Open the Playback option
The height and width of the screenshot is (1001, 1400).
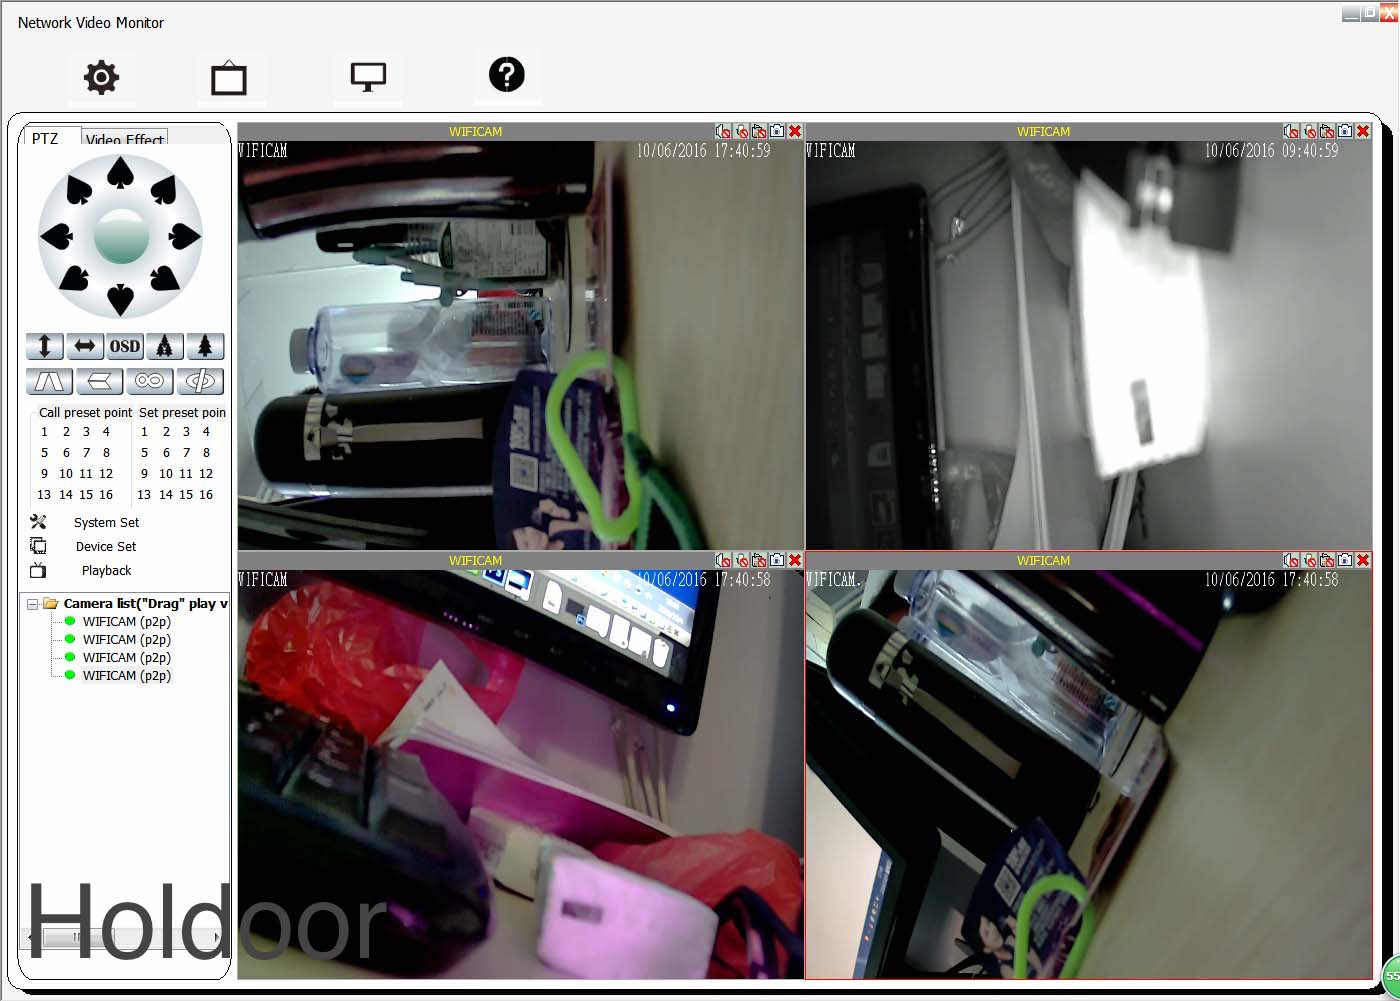106,571
